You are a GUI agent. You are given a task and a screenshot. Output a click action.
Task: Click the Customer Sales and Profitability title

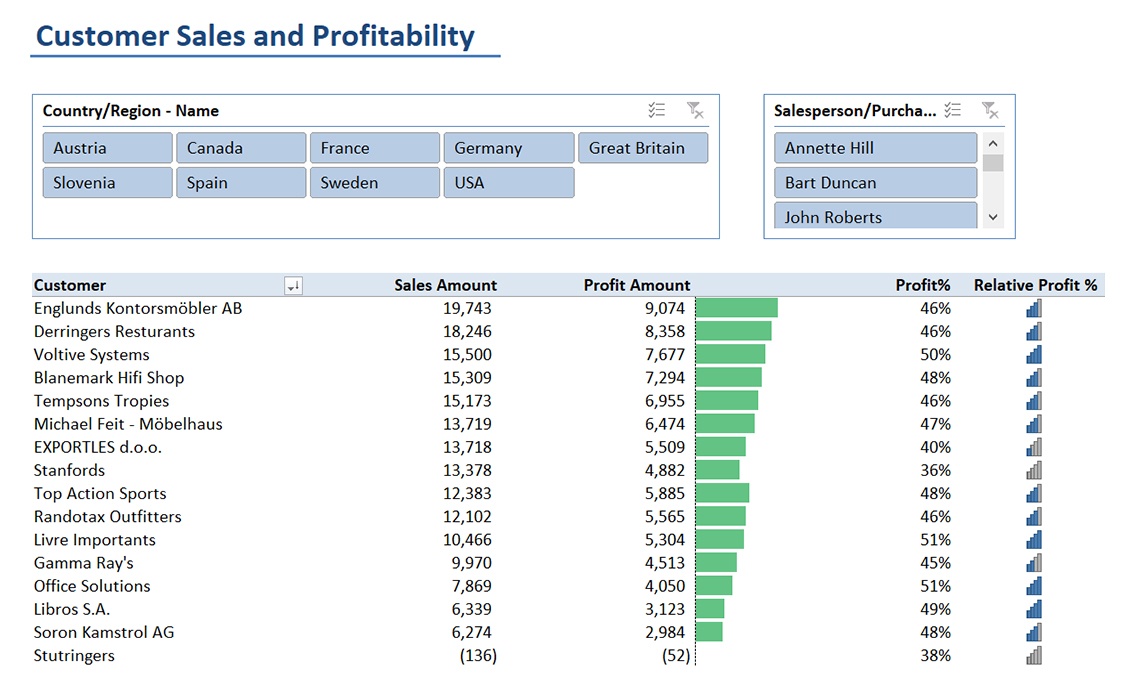255,36
